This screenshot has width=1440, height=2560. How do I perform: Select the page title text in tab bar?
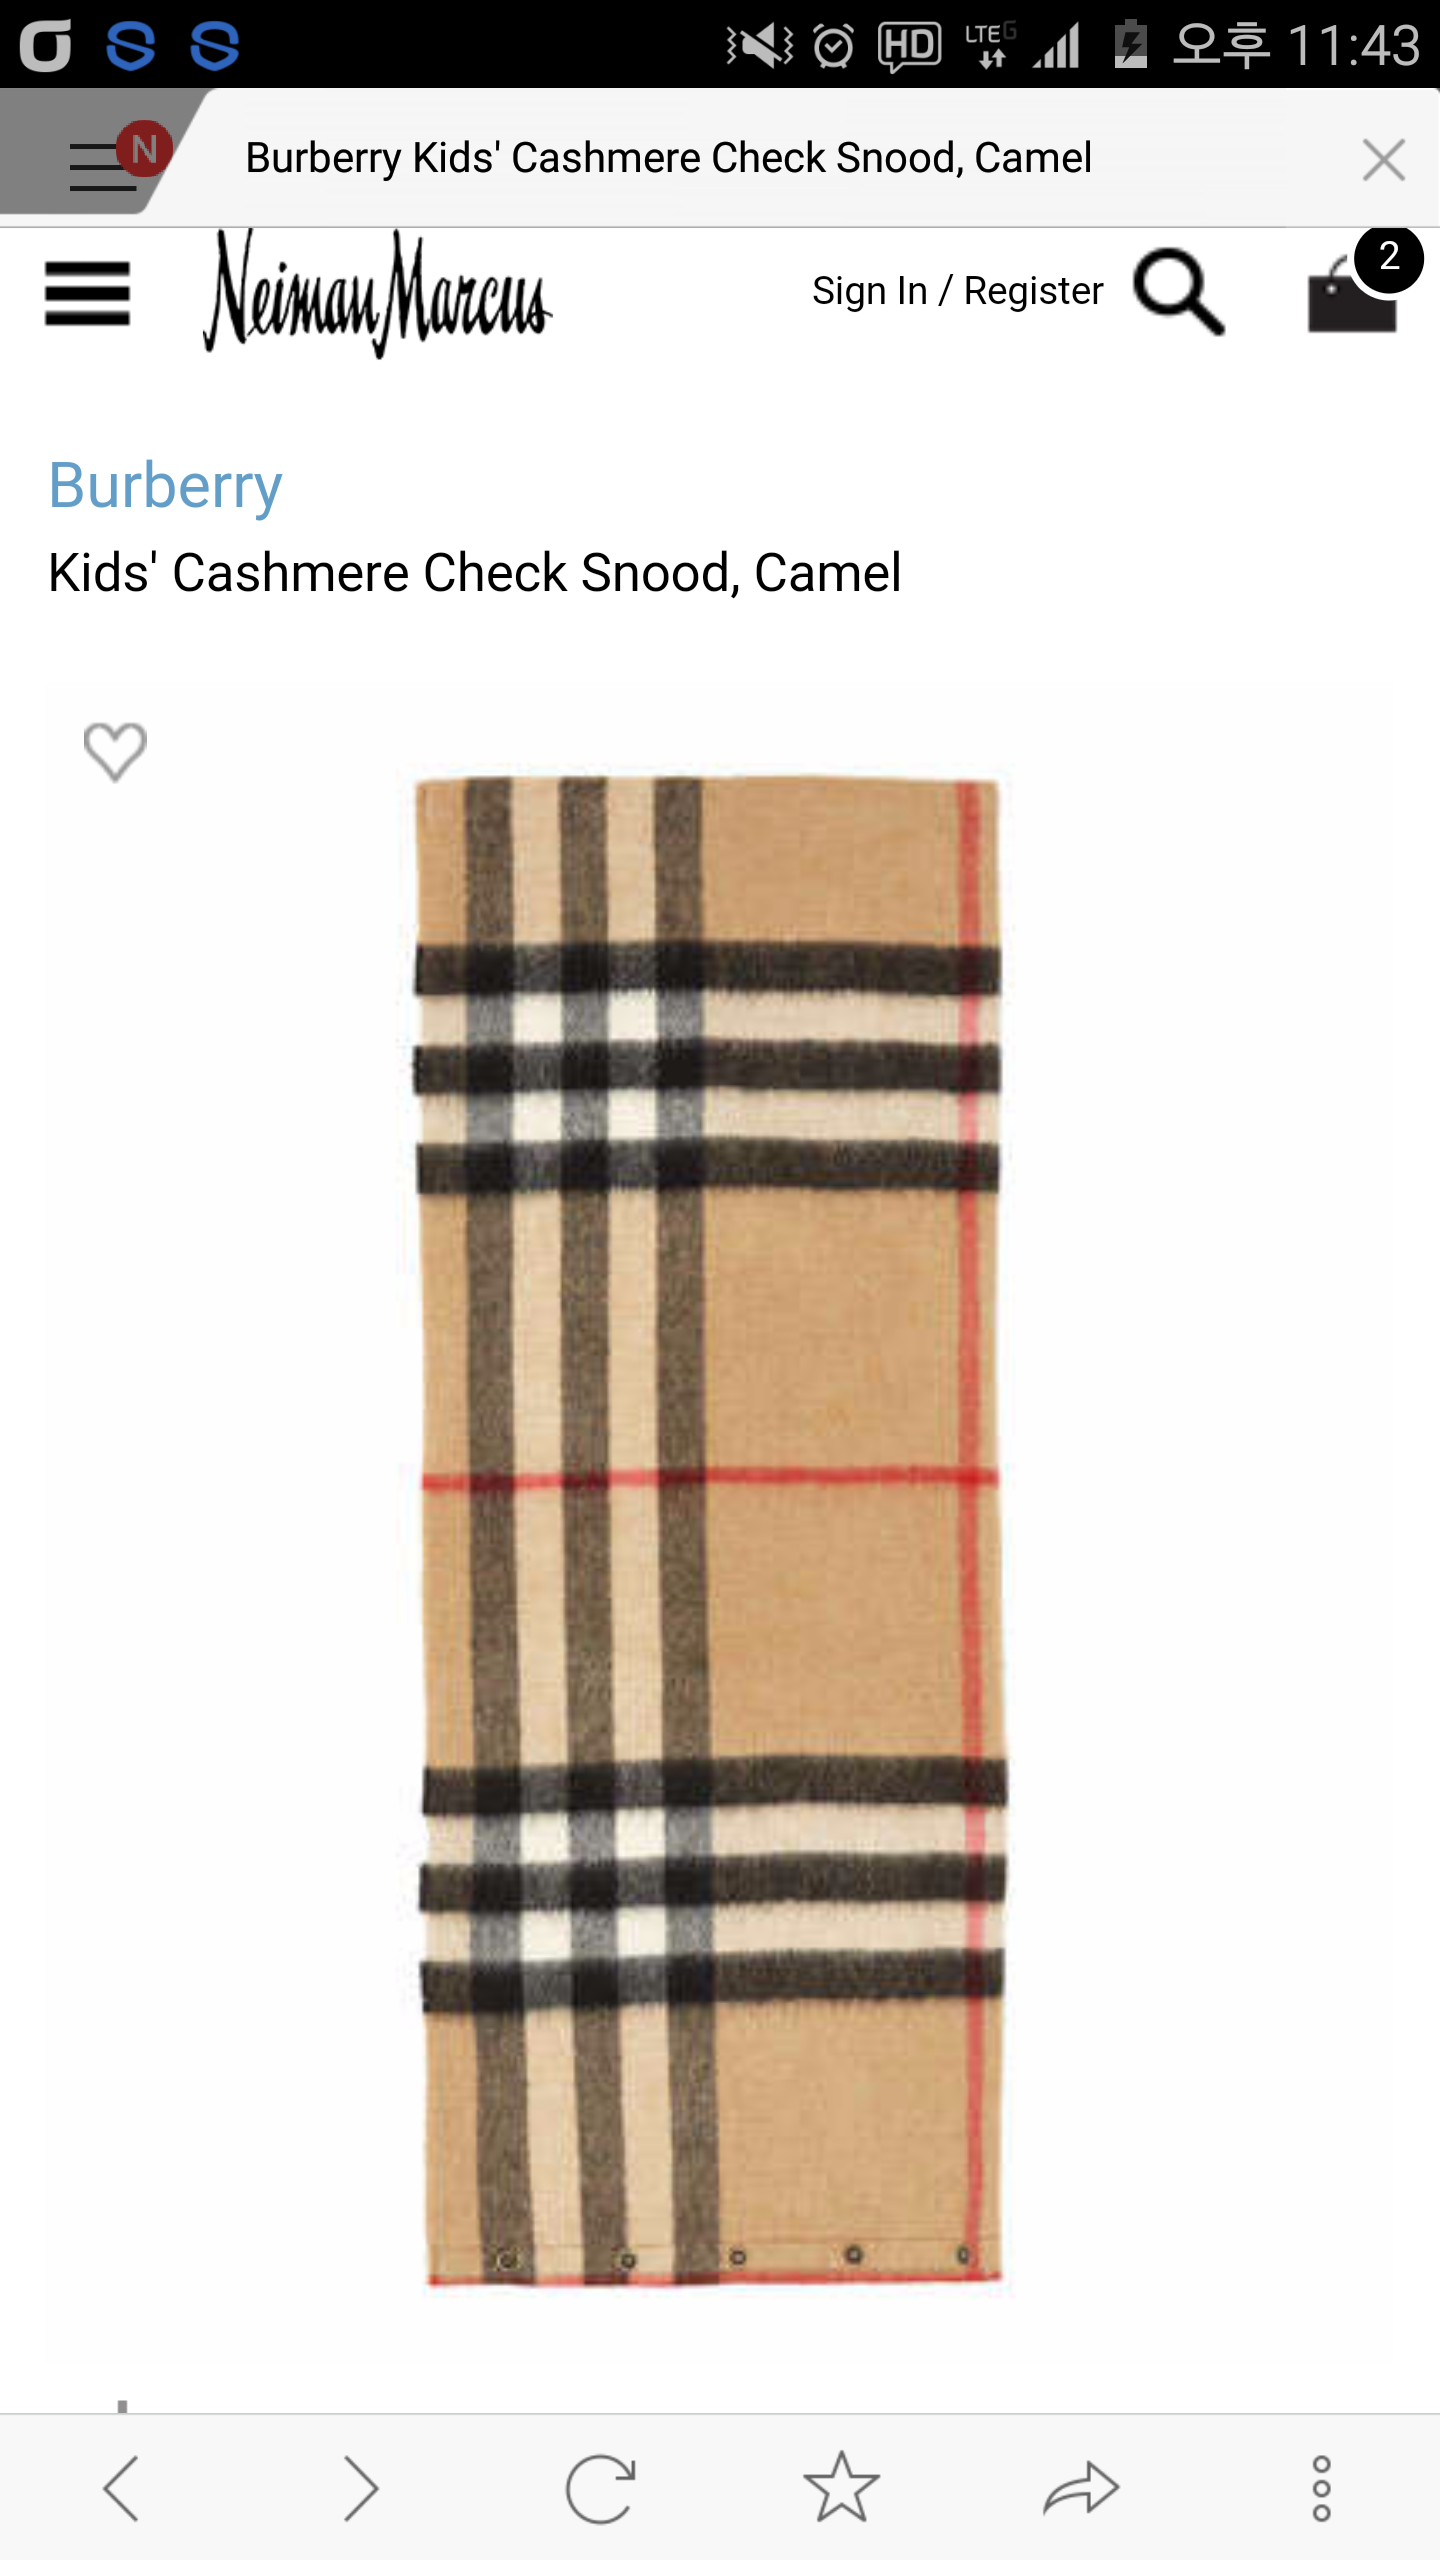click(668, 158)
